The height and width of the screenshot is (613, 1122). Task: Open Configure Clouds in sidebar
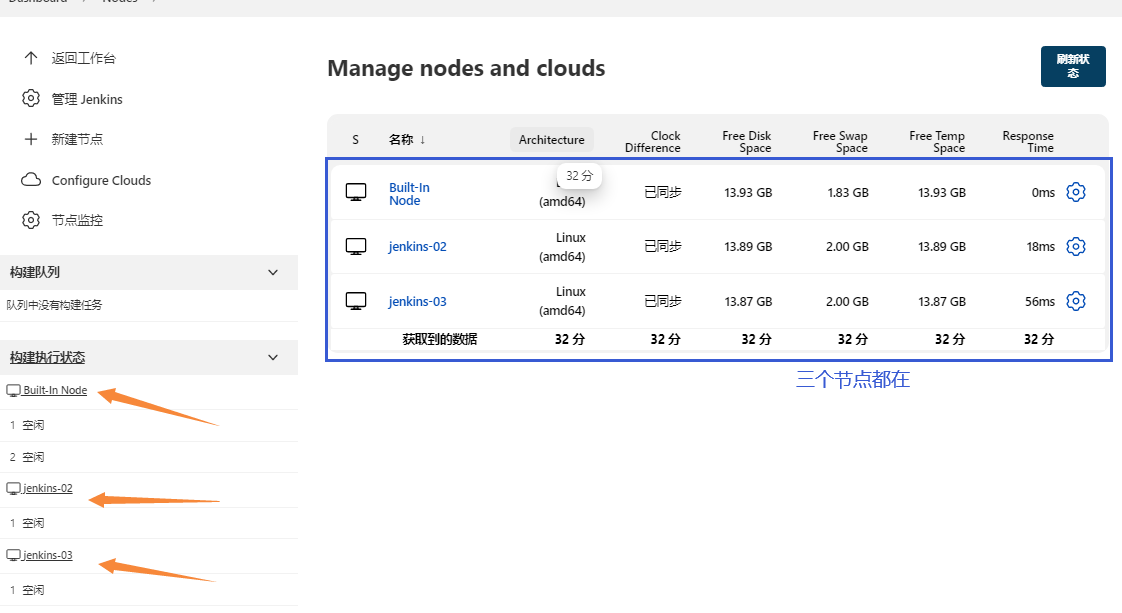[x=101, y=180]
